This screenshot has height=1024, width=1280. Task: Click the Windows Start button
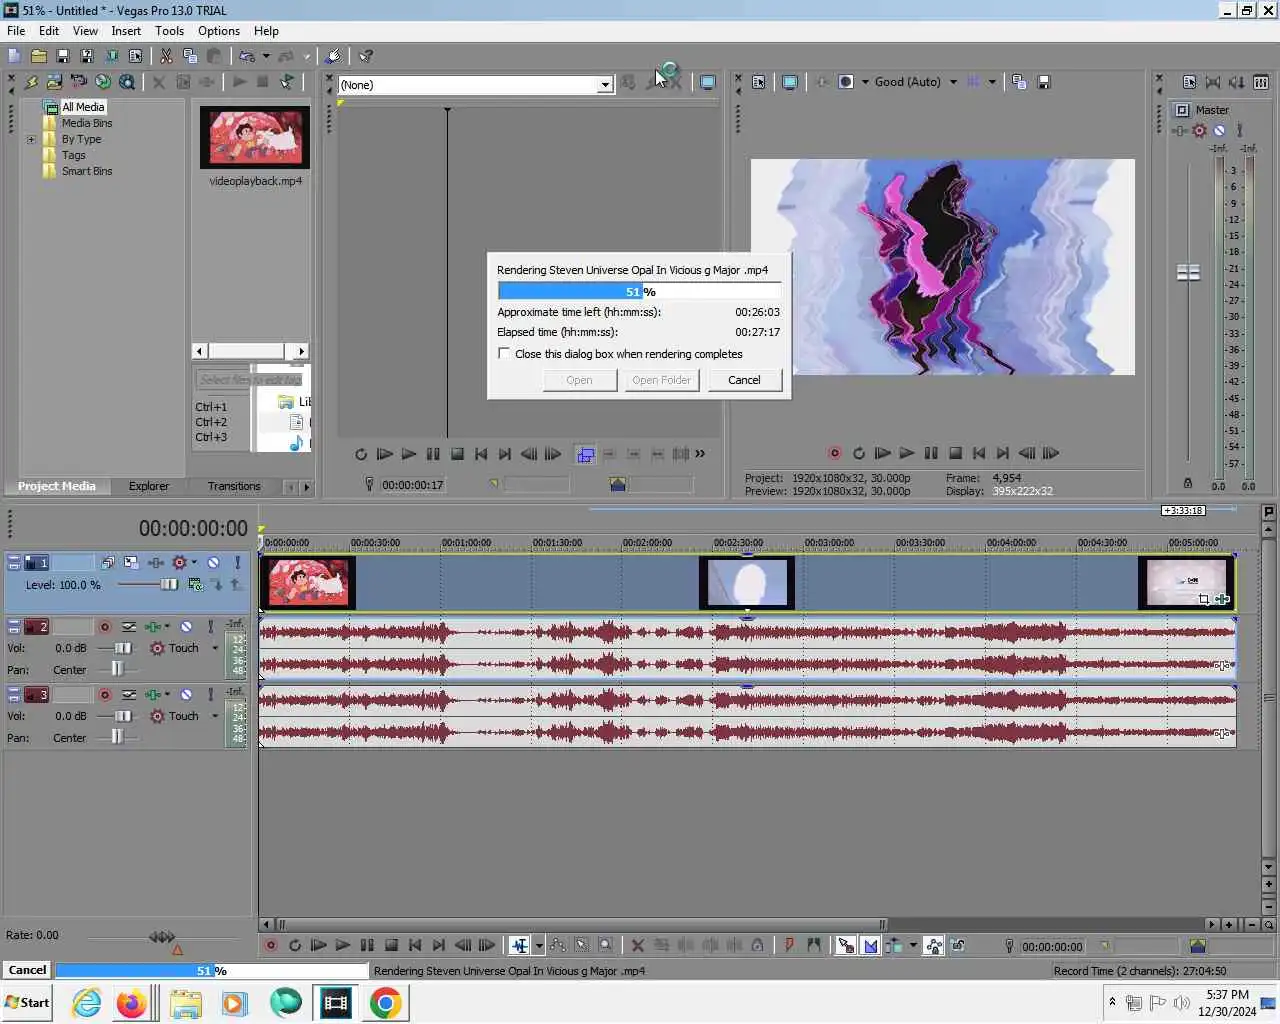click(27, 1003)
